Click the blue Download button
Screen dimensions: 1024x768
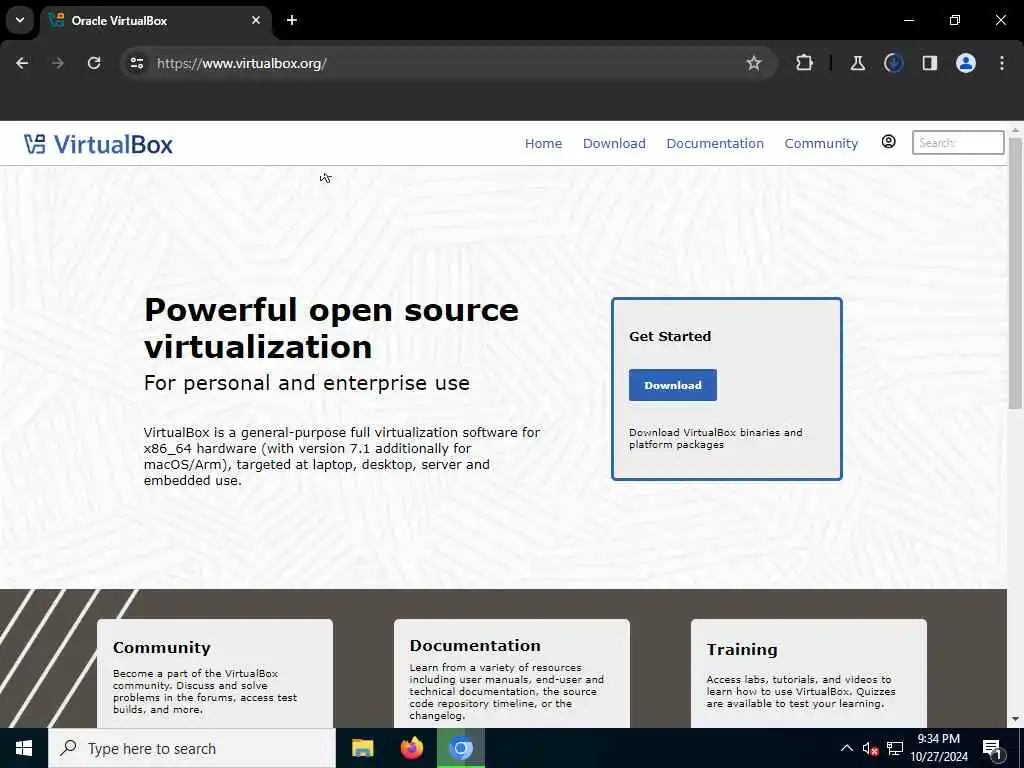tap(673, 385)
